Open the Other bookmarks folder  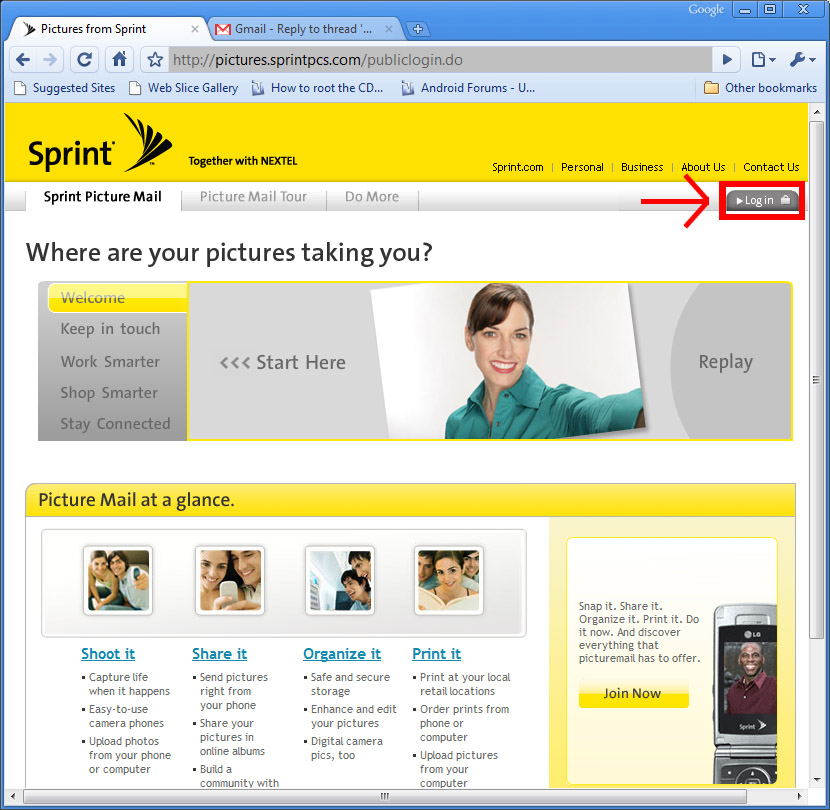coord(760,88)
